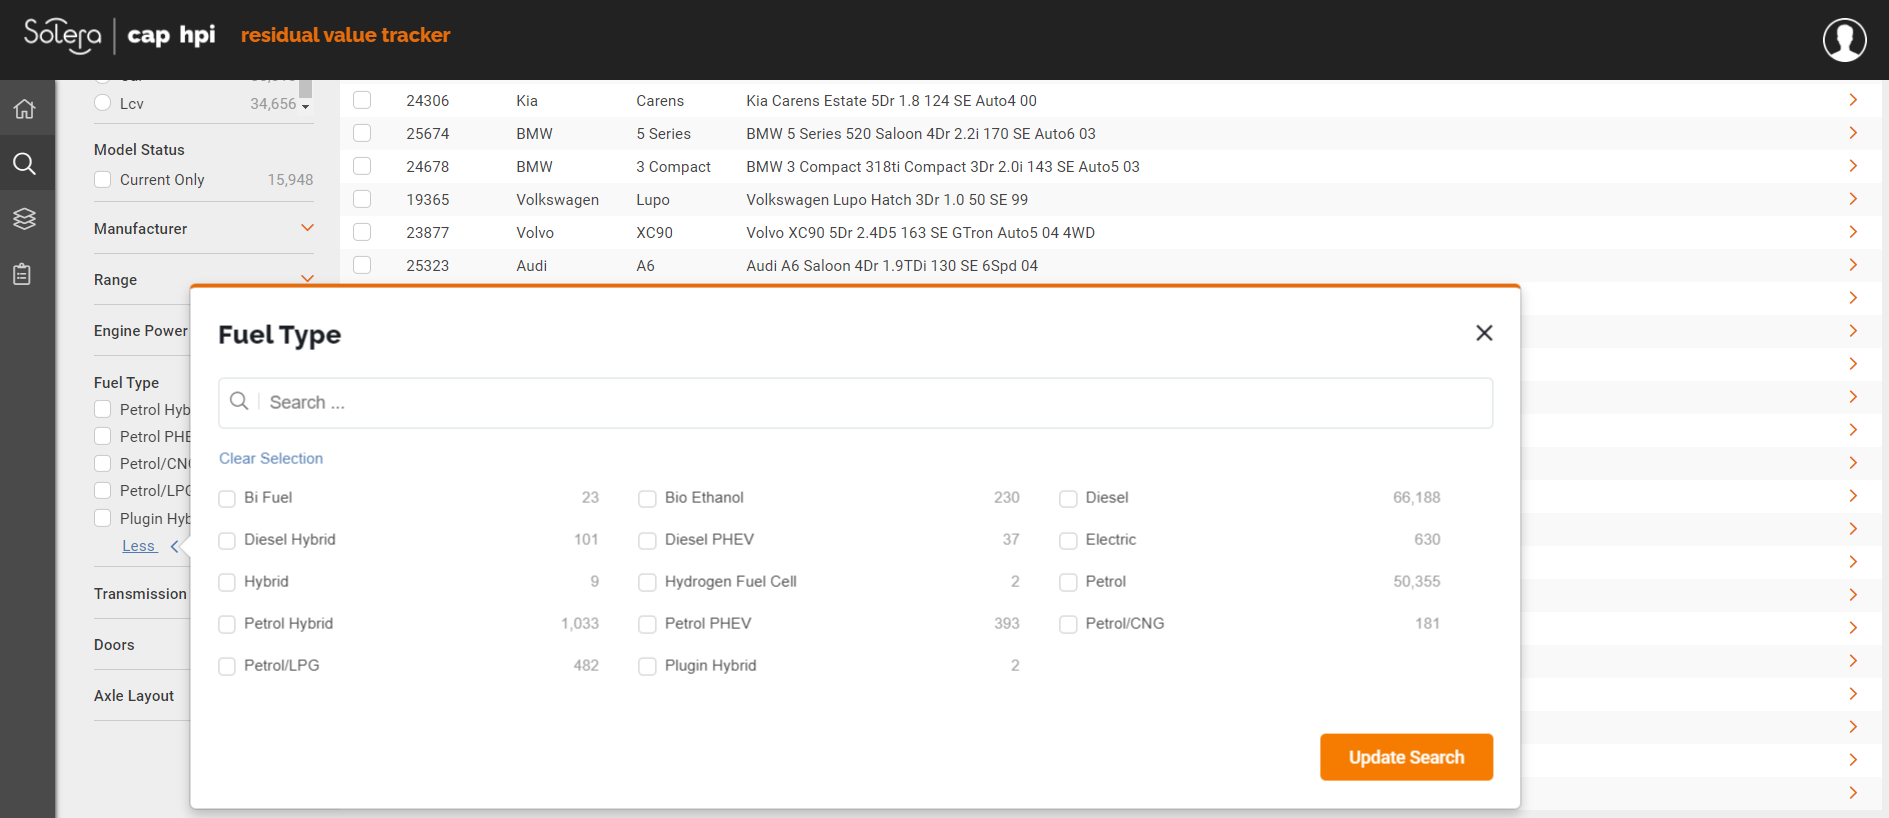Check the Hybrid option in dialog
The height and width of the screenshot is (818, 1889).
227,582
